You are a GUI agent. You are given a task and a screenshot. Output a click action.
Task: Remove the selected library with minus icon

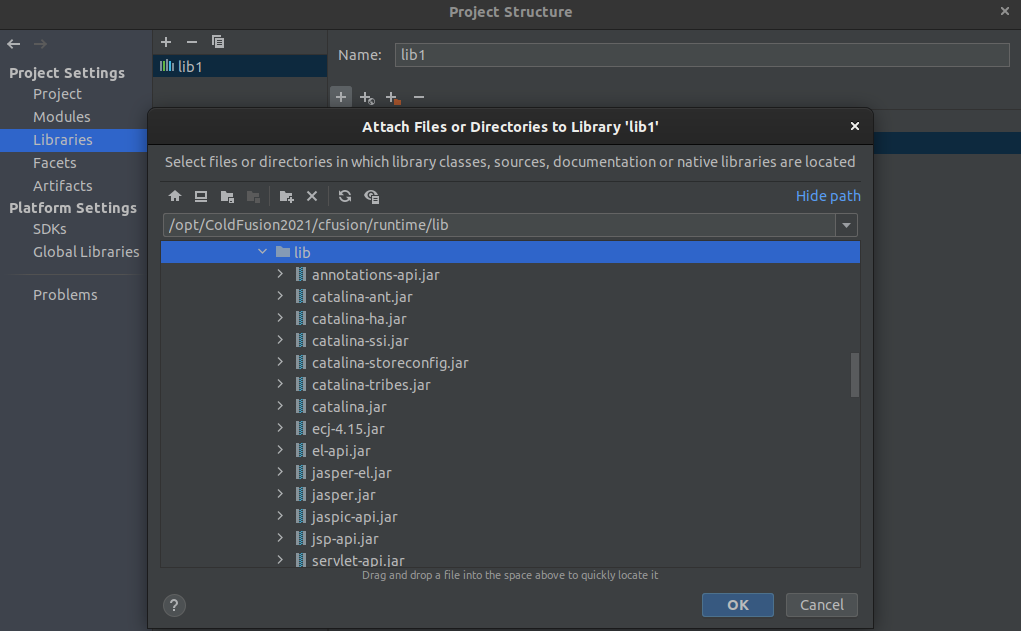tap(191, 42)
